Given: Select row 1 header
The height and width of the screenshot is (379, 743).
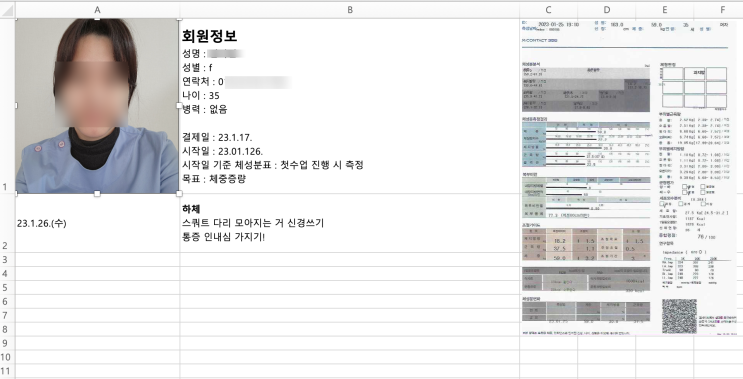Looking at the screenshot, I should tap(7, 106).
